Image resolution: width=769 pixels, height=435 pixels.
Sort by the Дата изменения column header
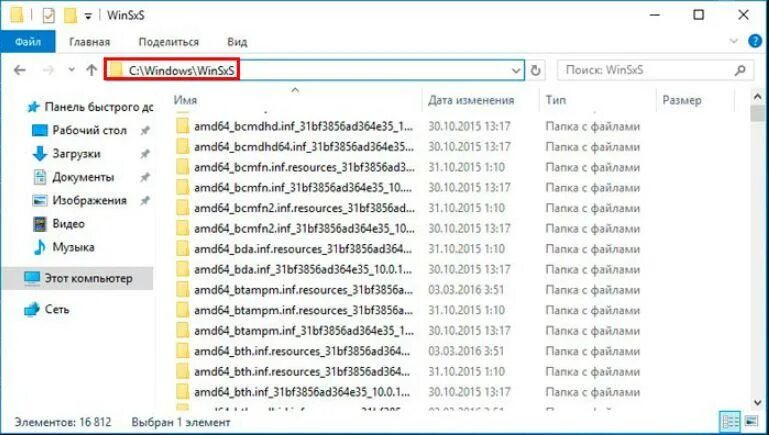(x=471, y=100)
